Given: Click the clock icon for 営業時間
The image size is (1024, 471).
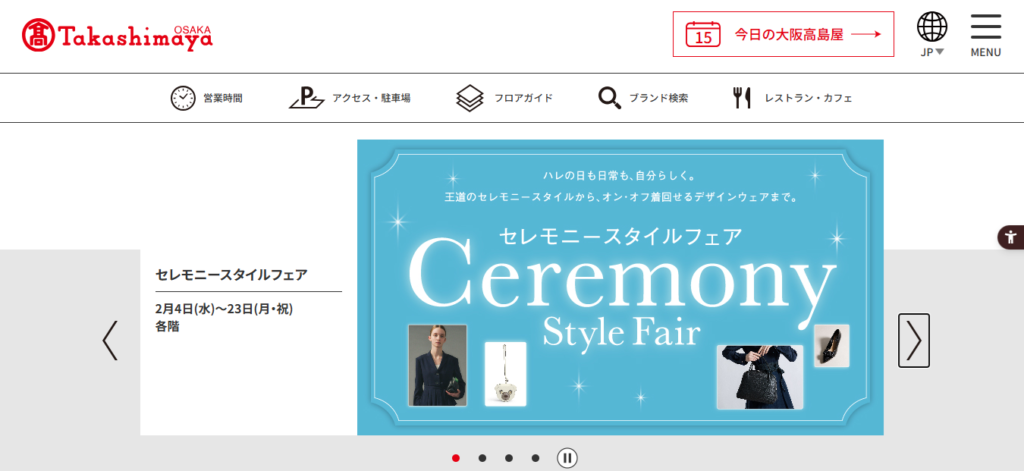Looking at the screenshot, I should [x=183, y=98].
